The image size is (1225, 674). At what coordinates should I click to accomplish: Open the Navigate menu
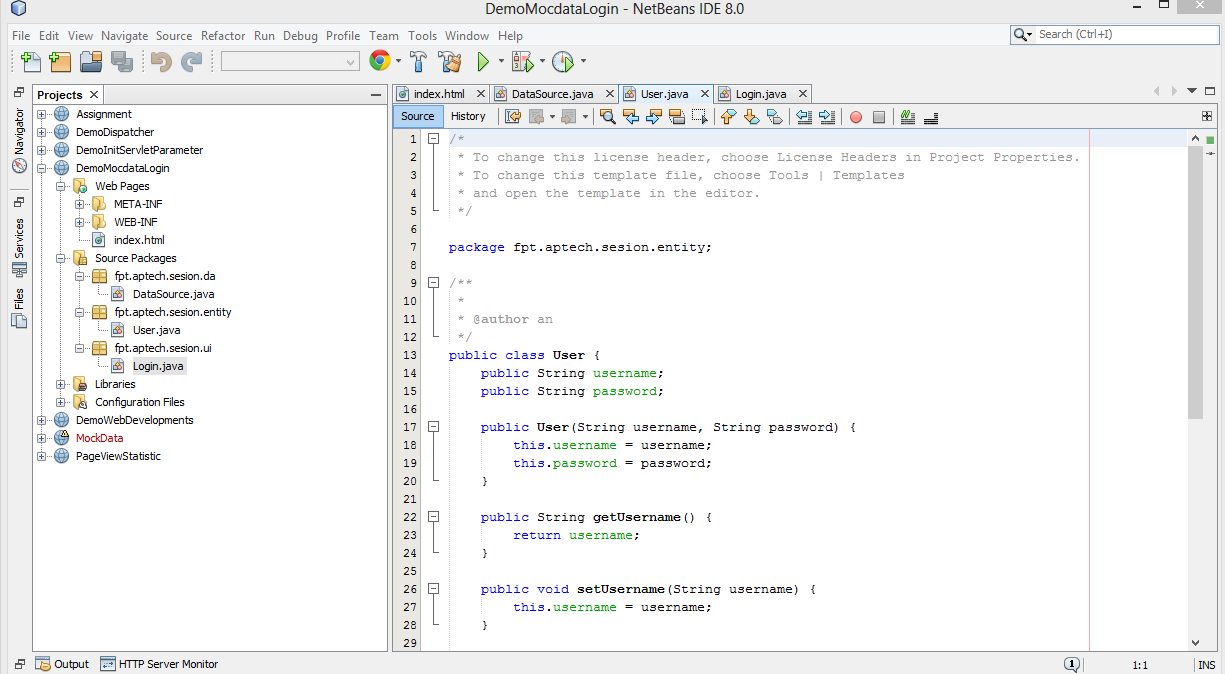coord(124,36)
